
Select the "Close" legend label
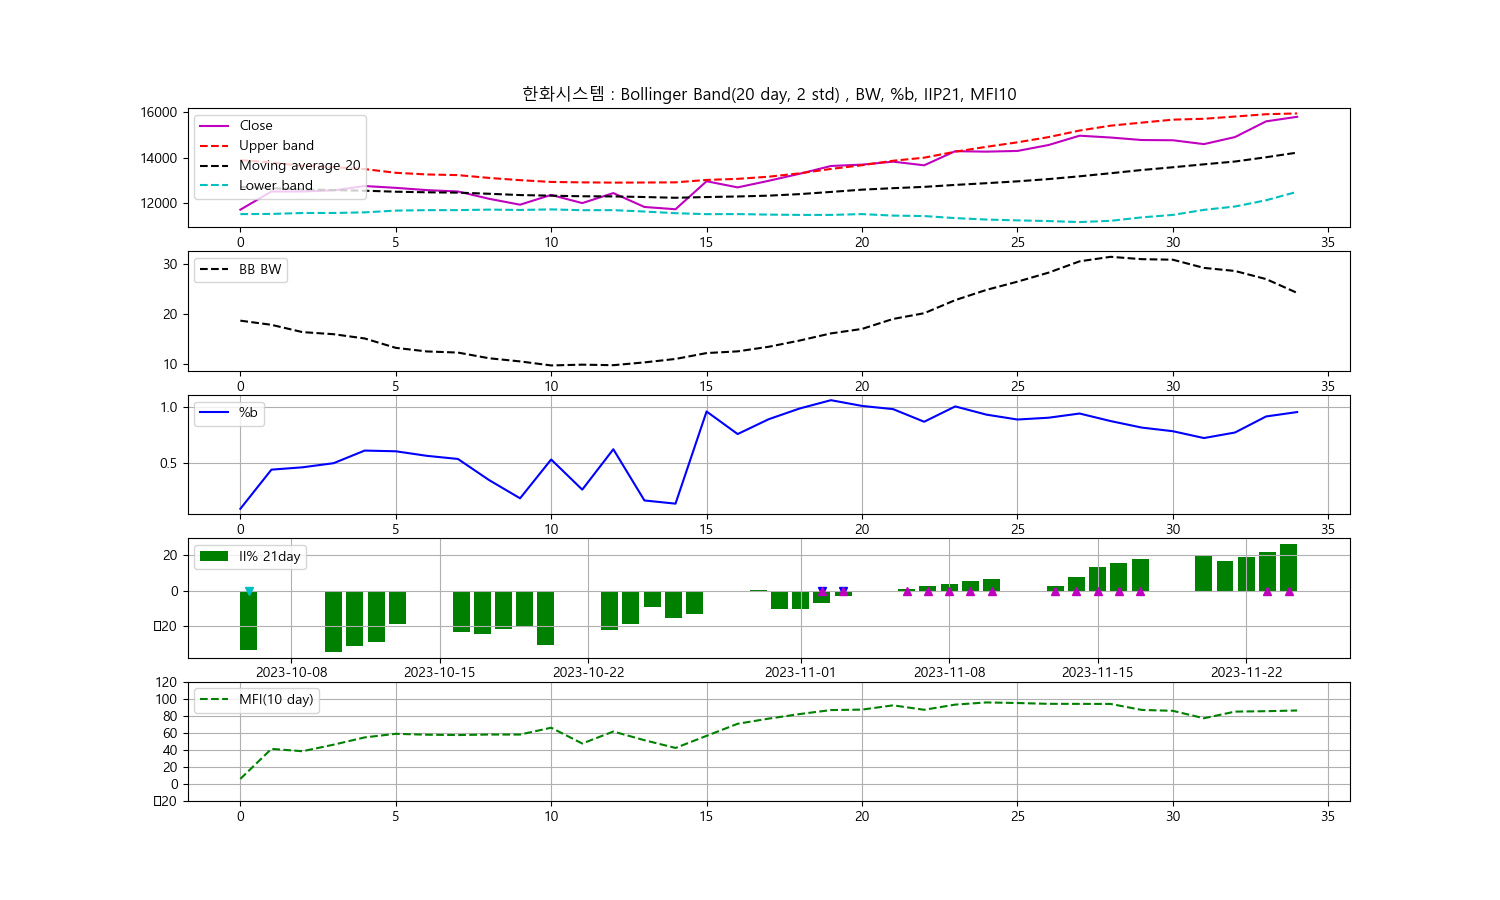tap(256, 126)
